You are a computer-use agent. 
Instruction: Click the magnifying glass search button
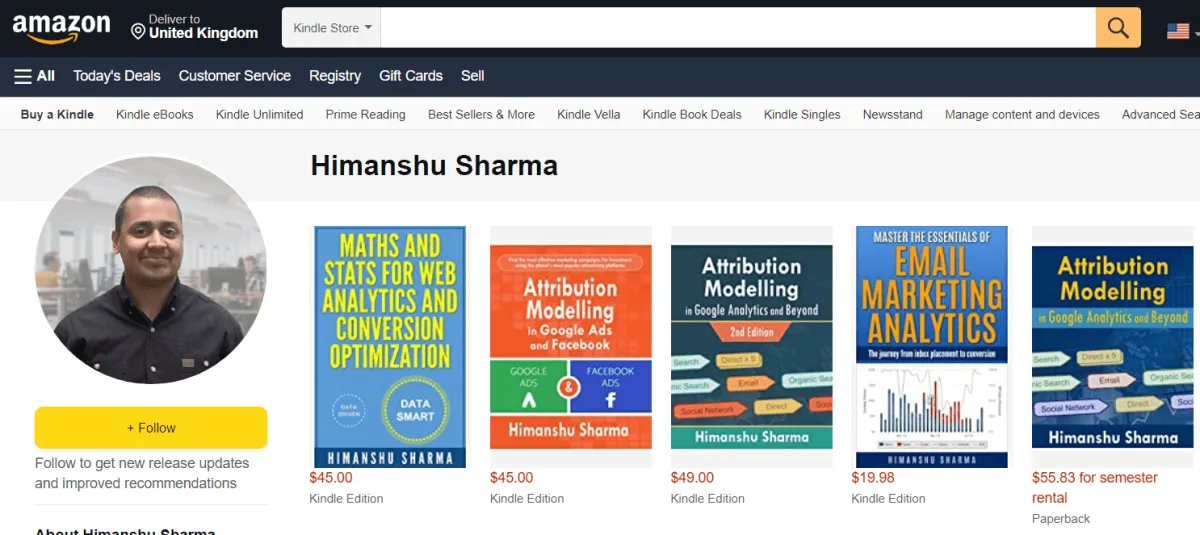click(1118, 28)
